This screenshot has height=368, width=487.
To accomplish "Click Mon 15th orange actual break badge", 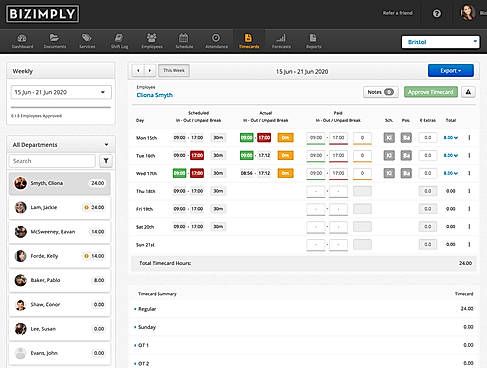I will point(285,138).
